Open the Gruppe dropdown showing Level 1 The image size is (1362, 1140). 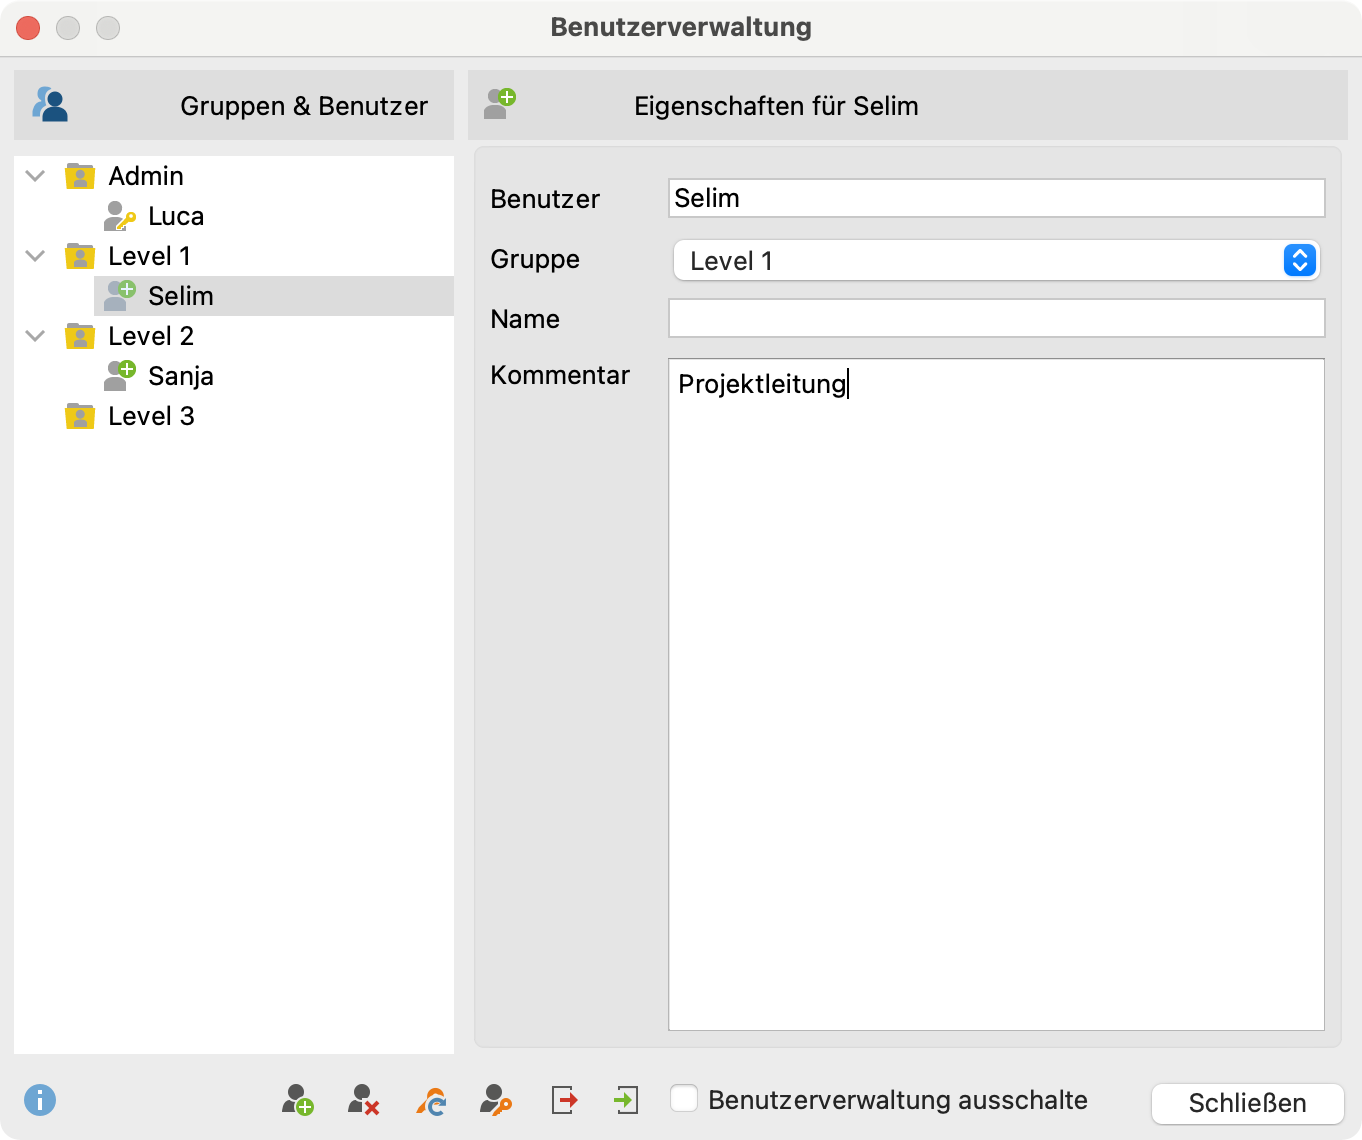[x=996, y=260]
